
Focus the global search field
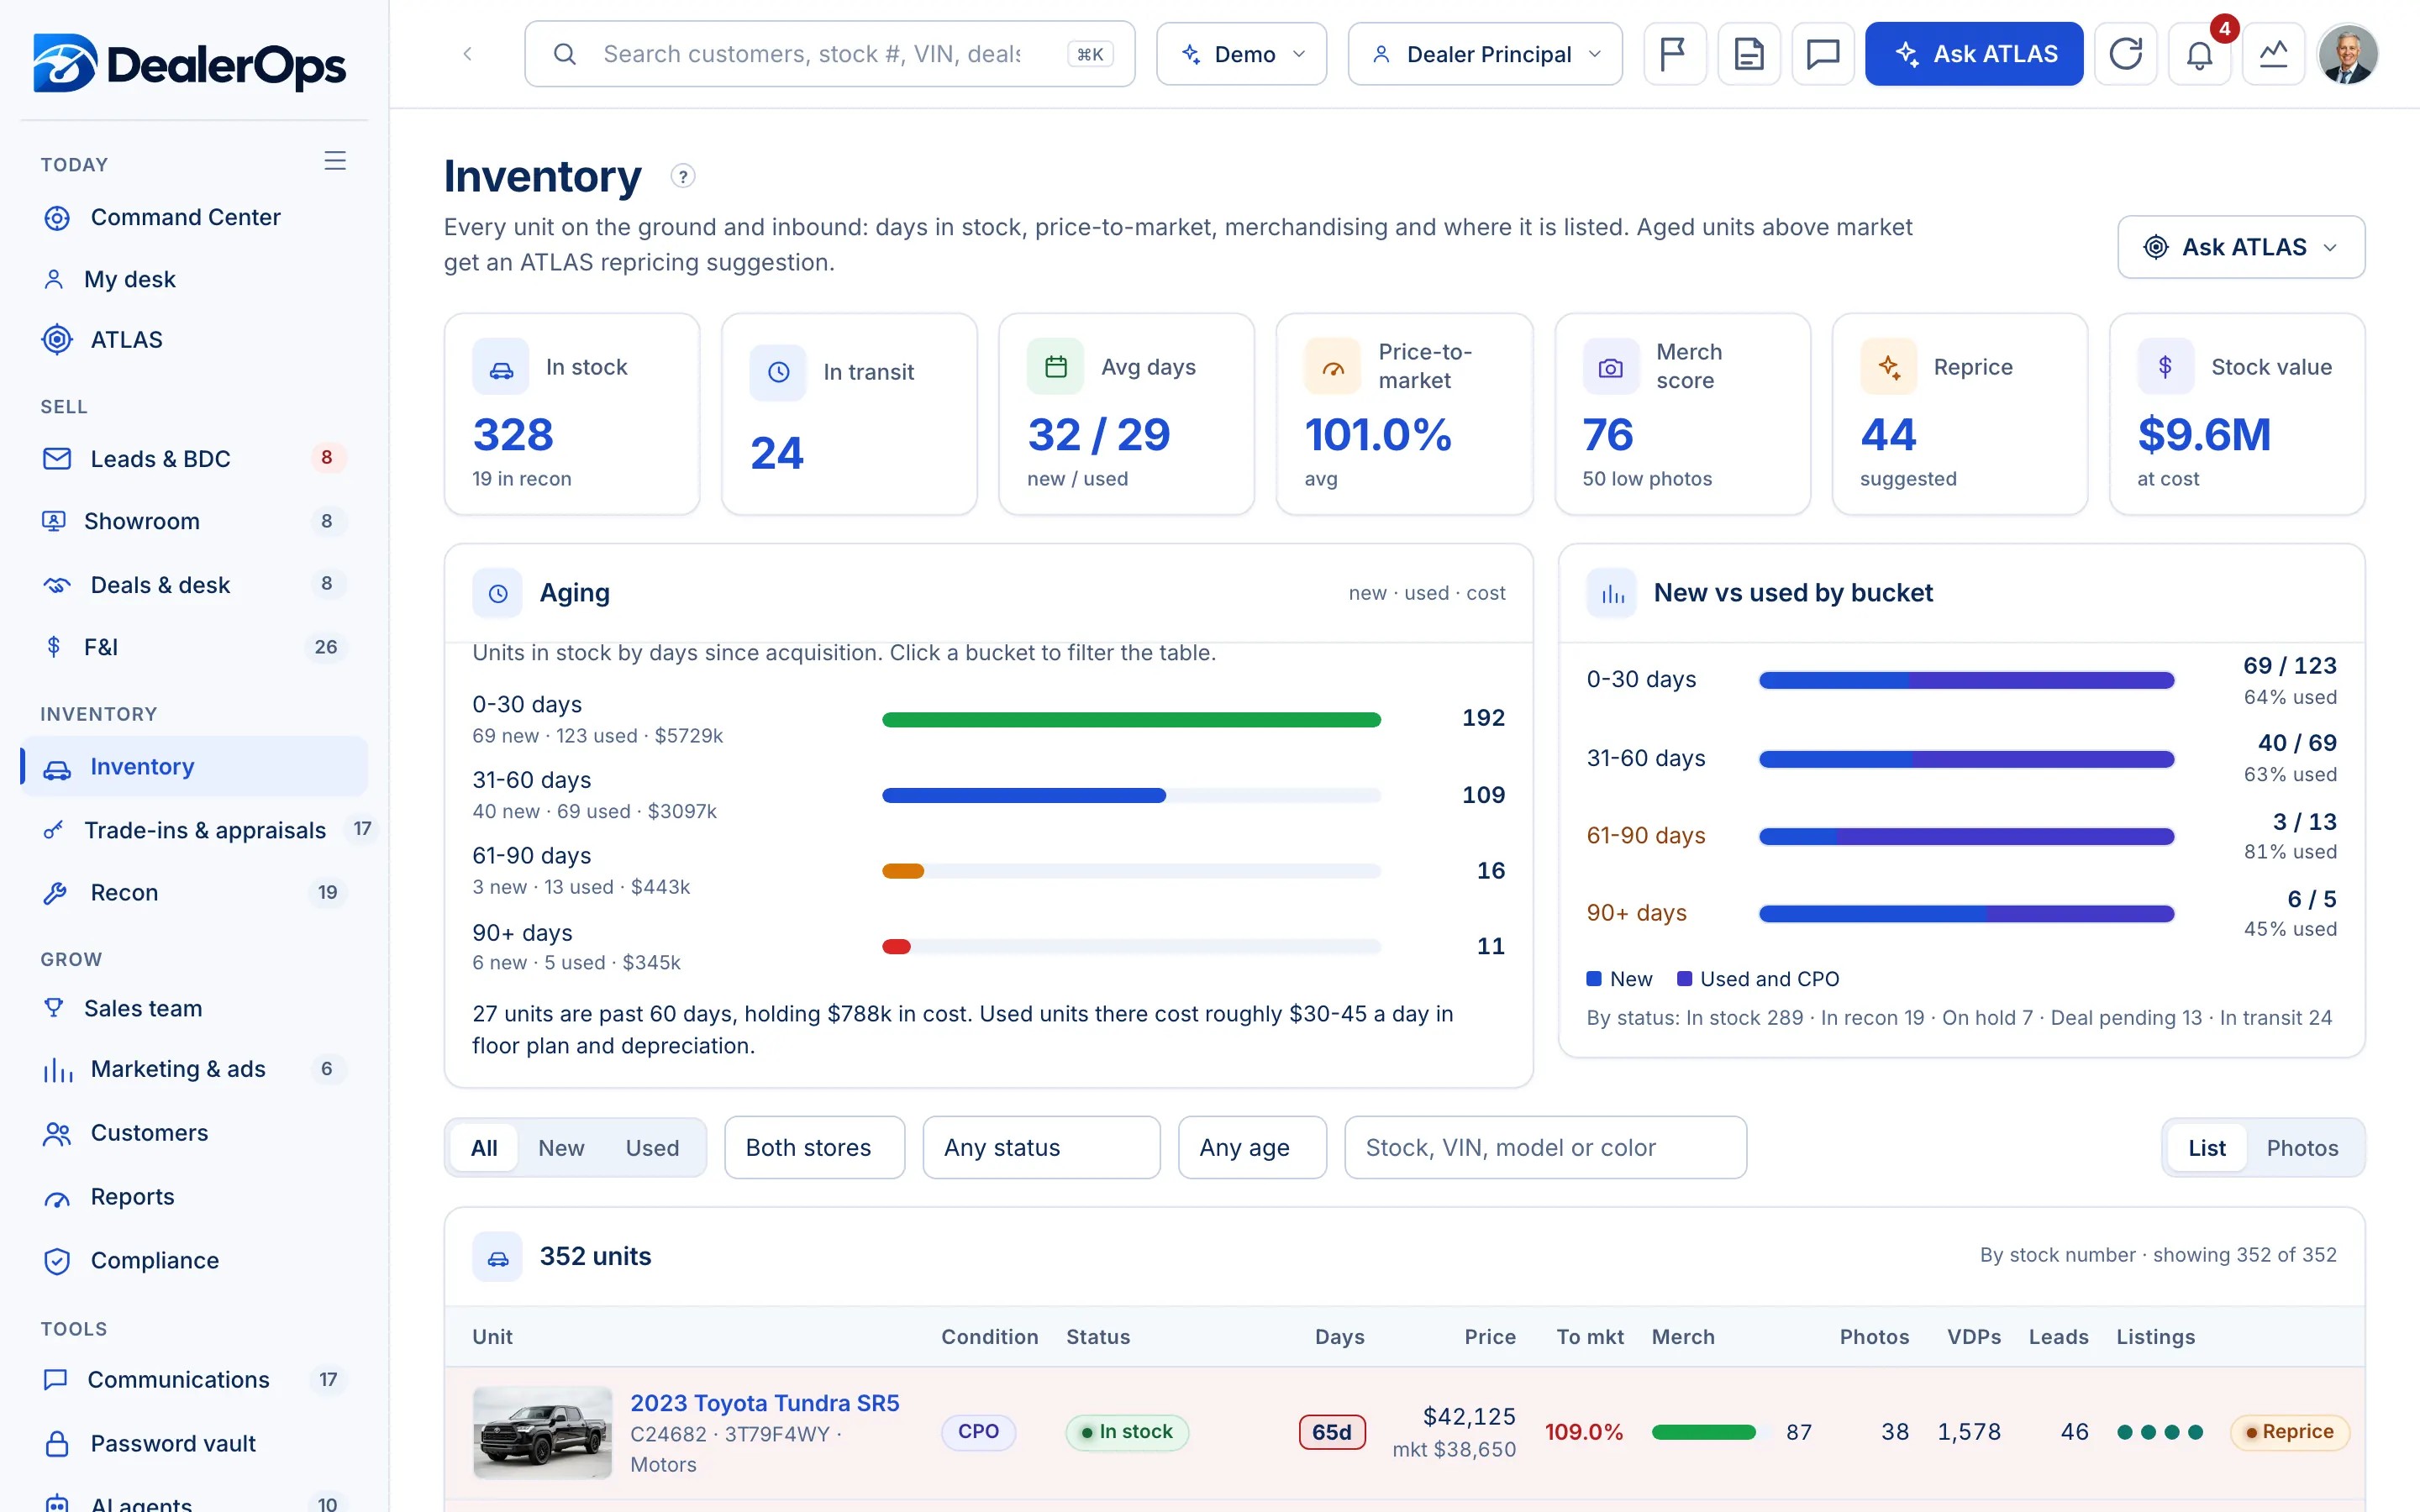click(829, 54)
